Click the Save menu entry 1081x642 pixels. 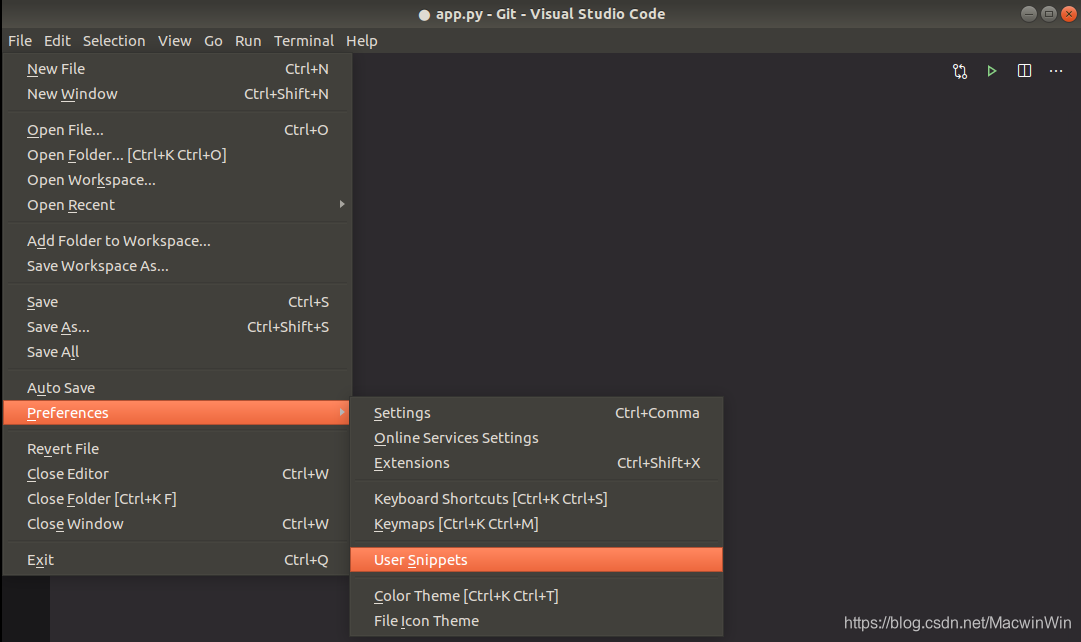click(178, 302)
